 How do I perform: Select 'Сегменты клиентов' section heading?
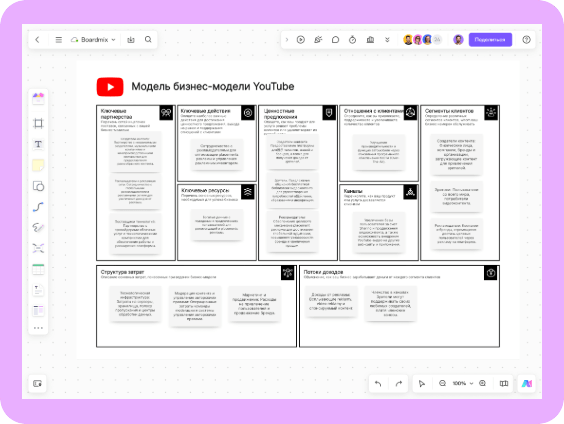pos(449,111)
